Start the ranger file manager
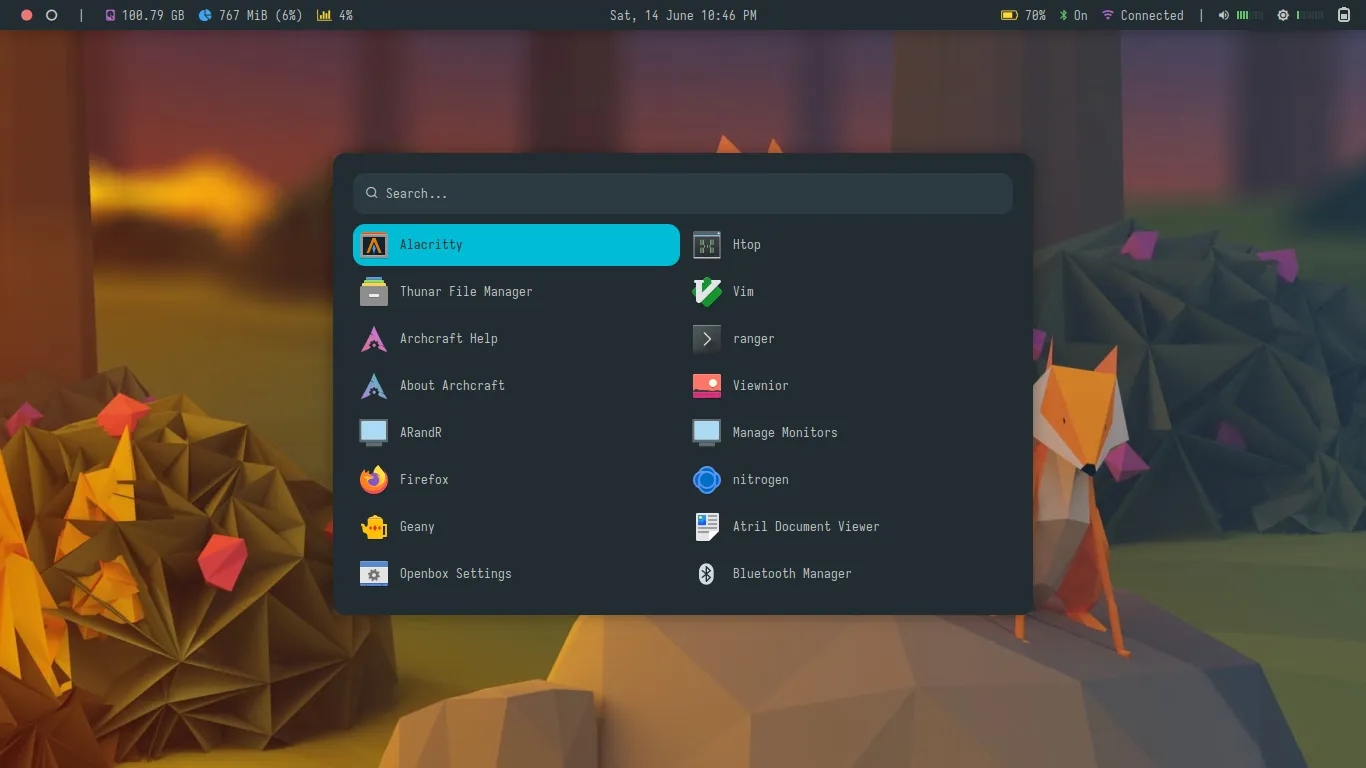This screenshot has height=768, width=1366. 849,339
